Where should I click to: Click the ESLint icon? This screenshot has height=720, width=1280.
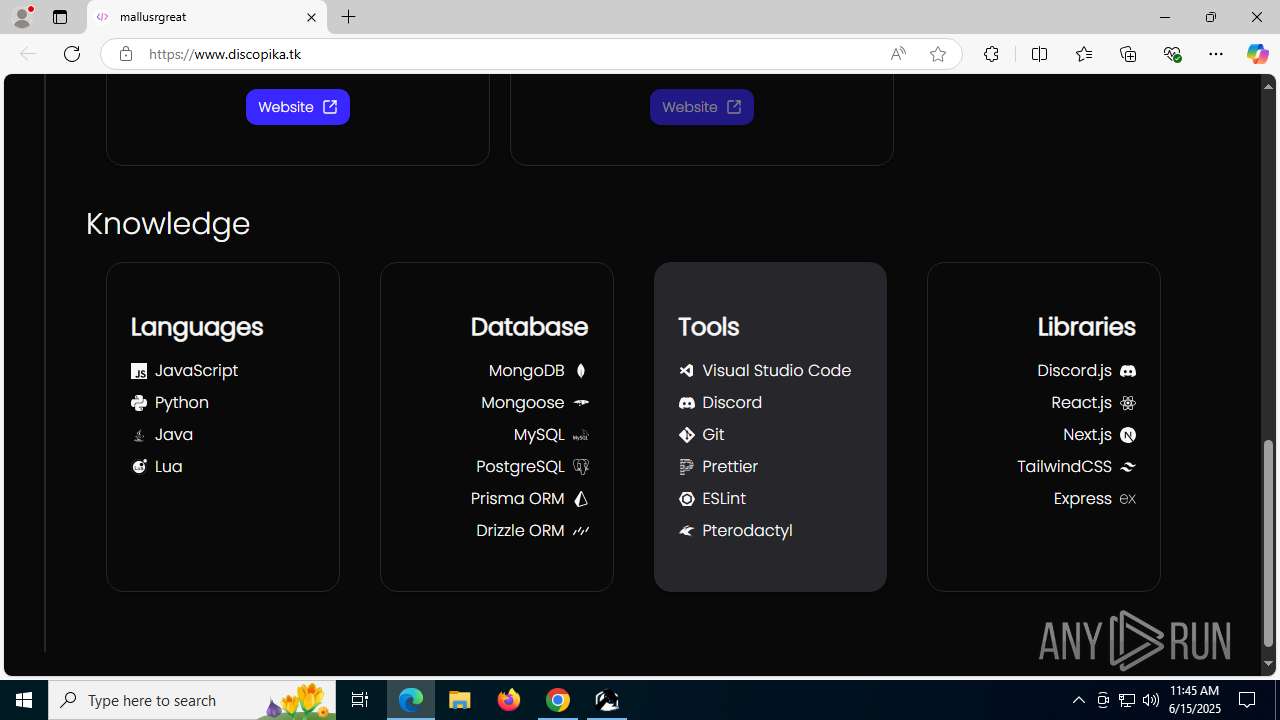click(x=686, y=499)
